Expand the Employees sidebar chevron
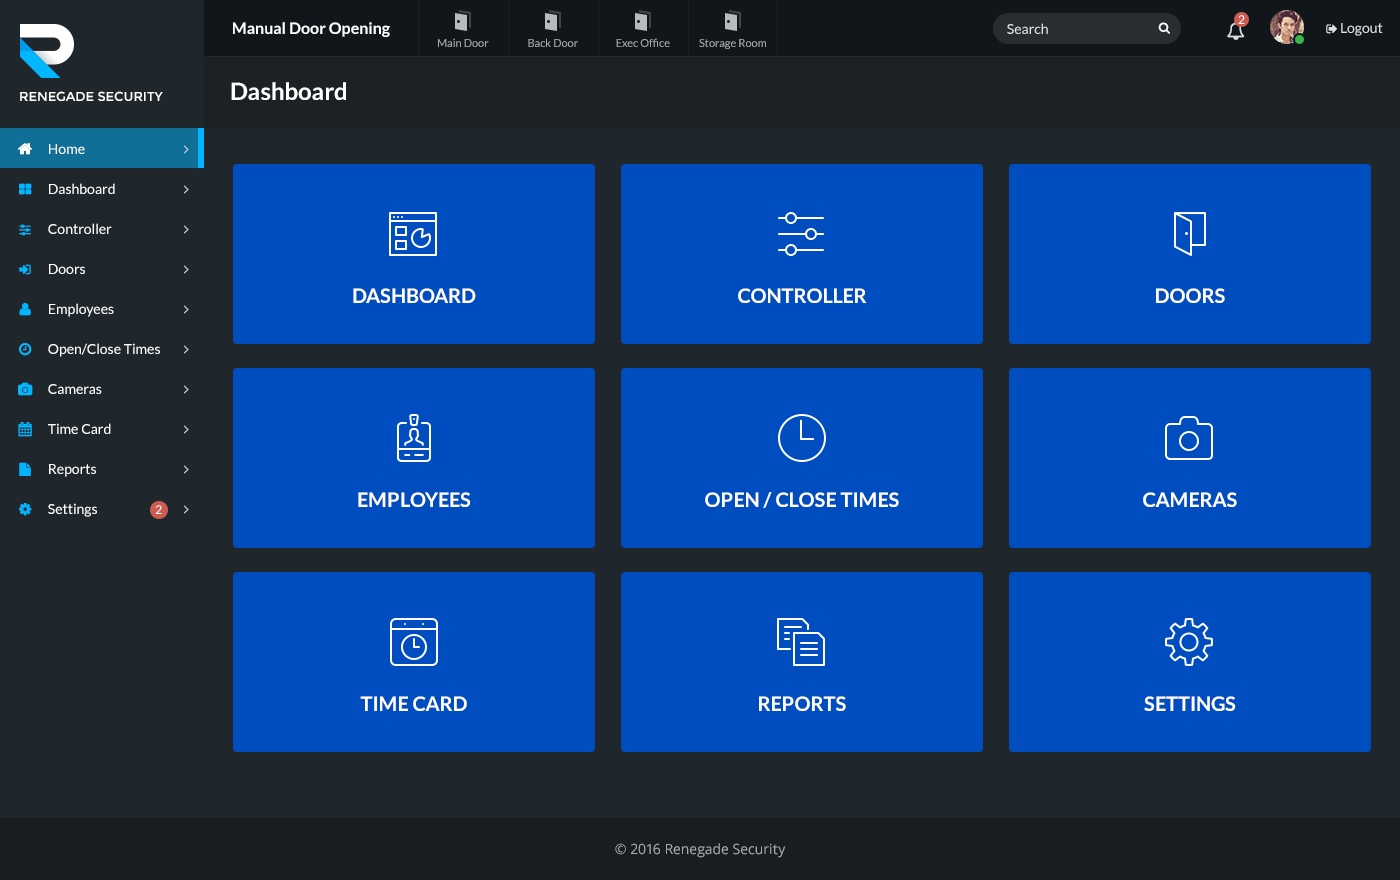The height and width of the screenshot is (880, 1400). (186, 309)
